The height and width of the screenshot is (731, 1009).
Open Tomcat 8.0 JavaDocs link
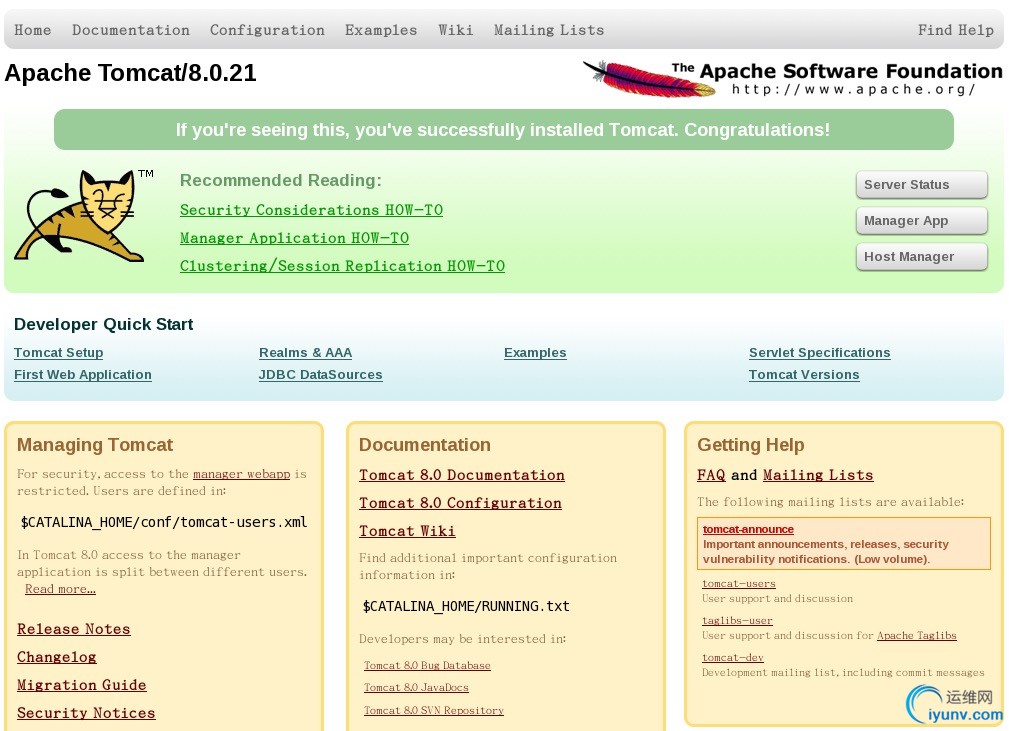(x=416, y=687)
